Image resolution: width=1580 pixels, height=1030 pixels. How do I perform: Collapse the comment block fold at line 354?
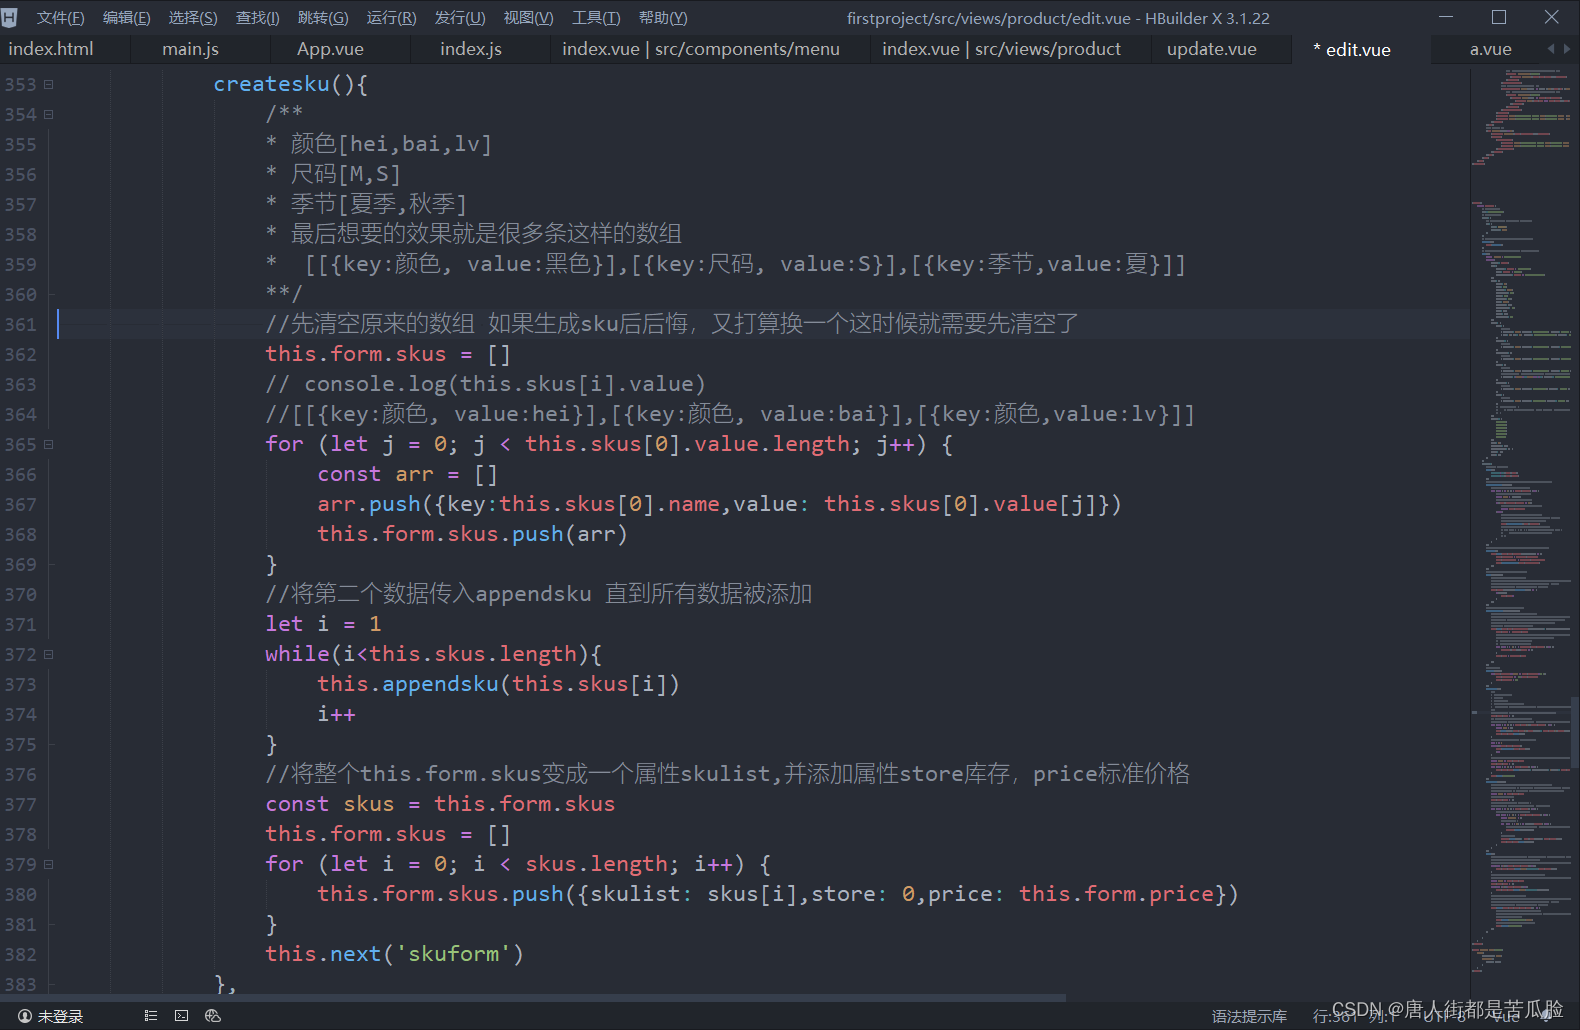coord(48,115)
